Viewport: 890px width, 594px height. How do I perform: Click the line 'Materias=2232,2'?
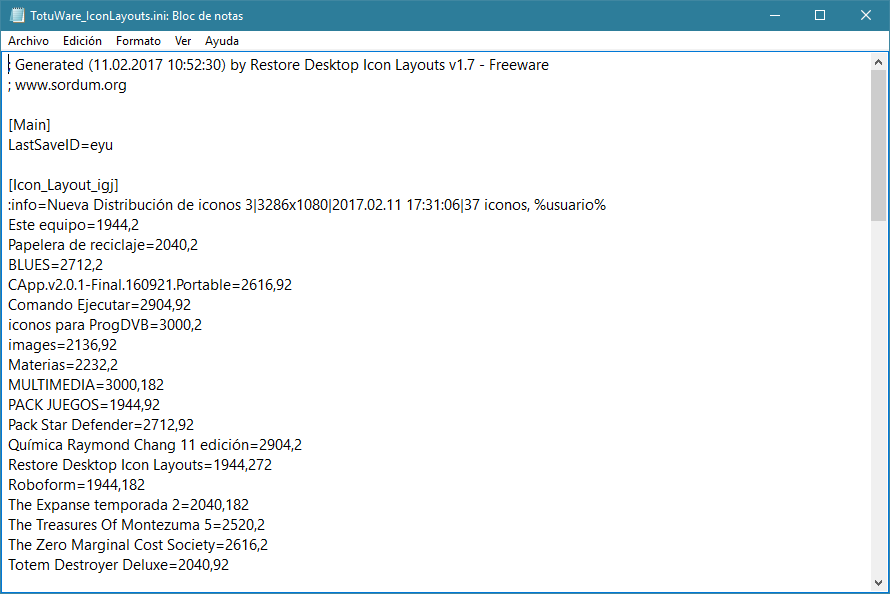pyautogui.click(x=63, y=365)
